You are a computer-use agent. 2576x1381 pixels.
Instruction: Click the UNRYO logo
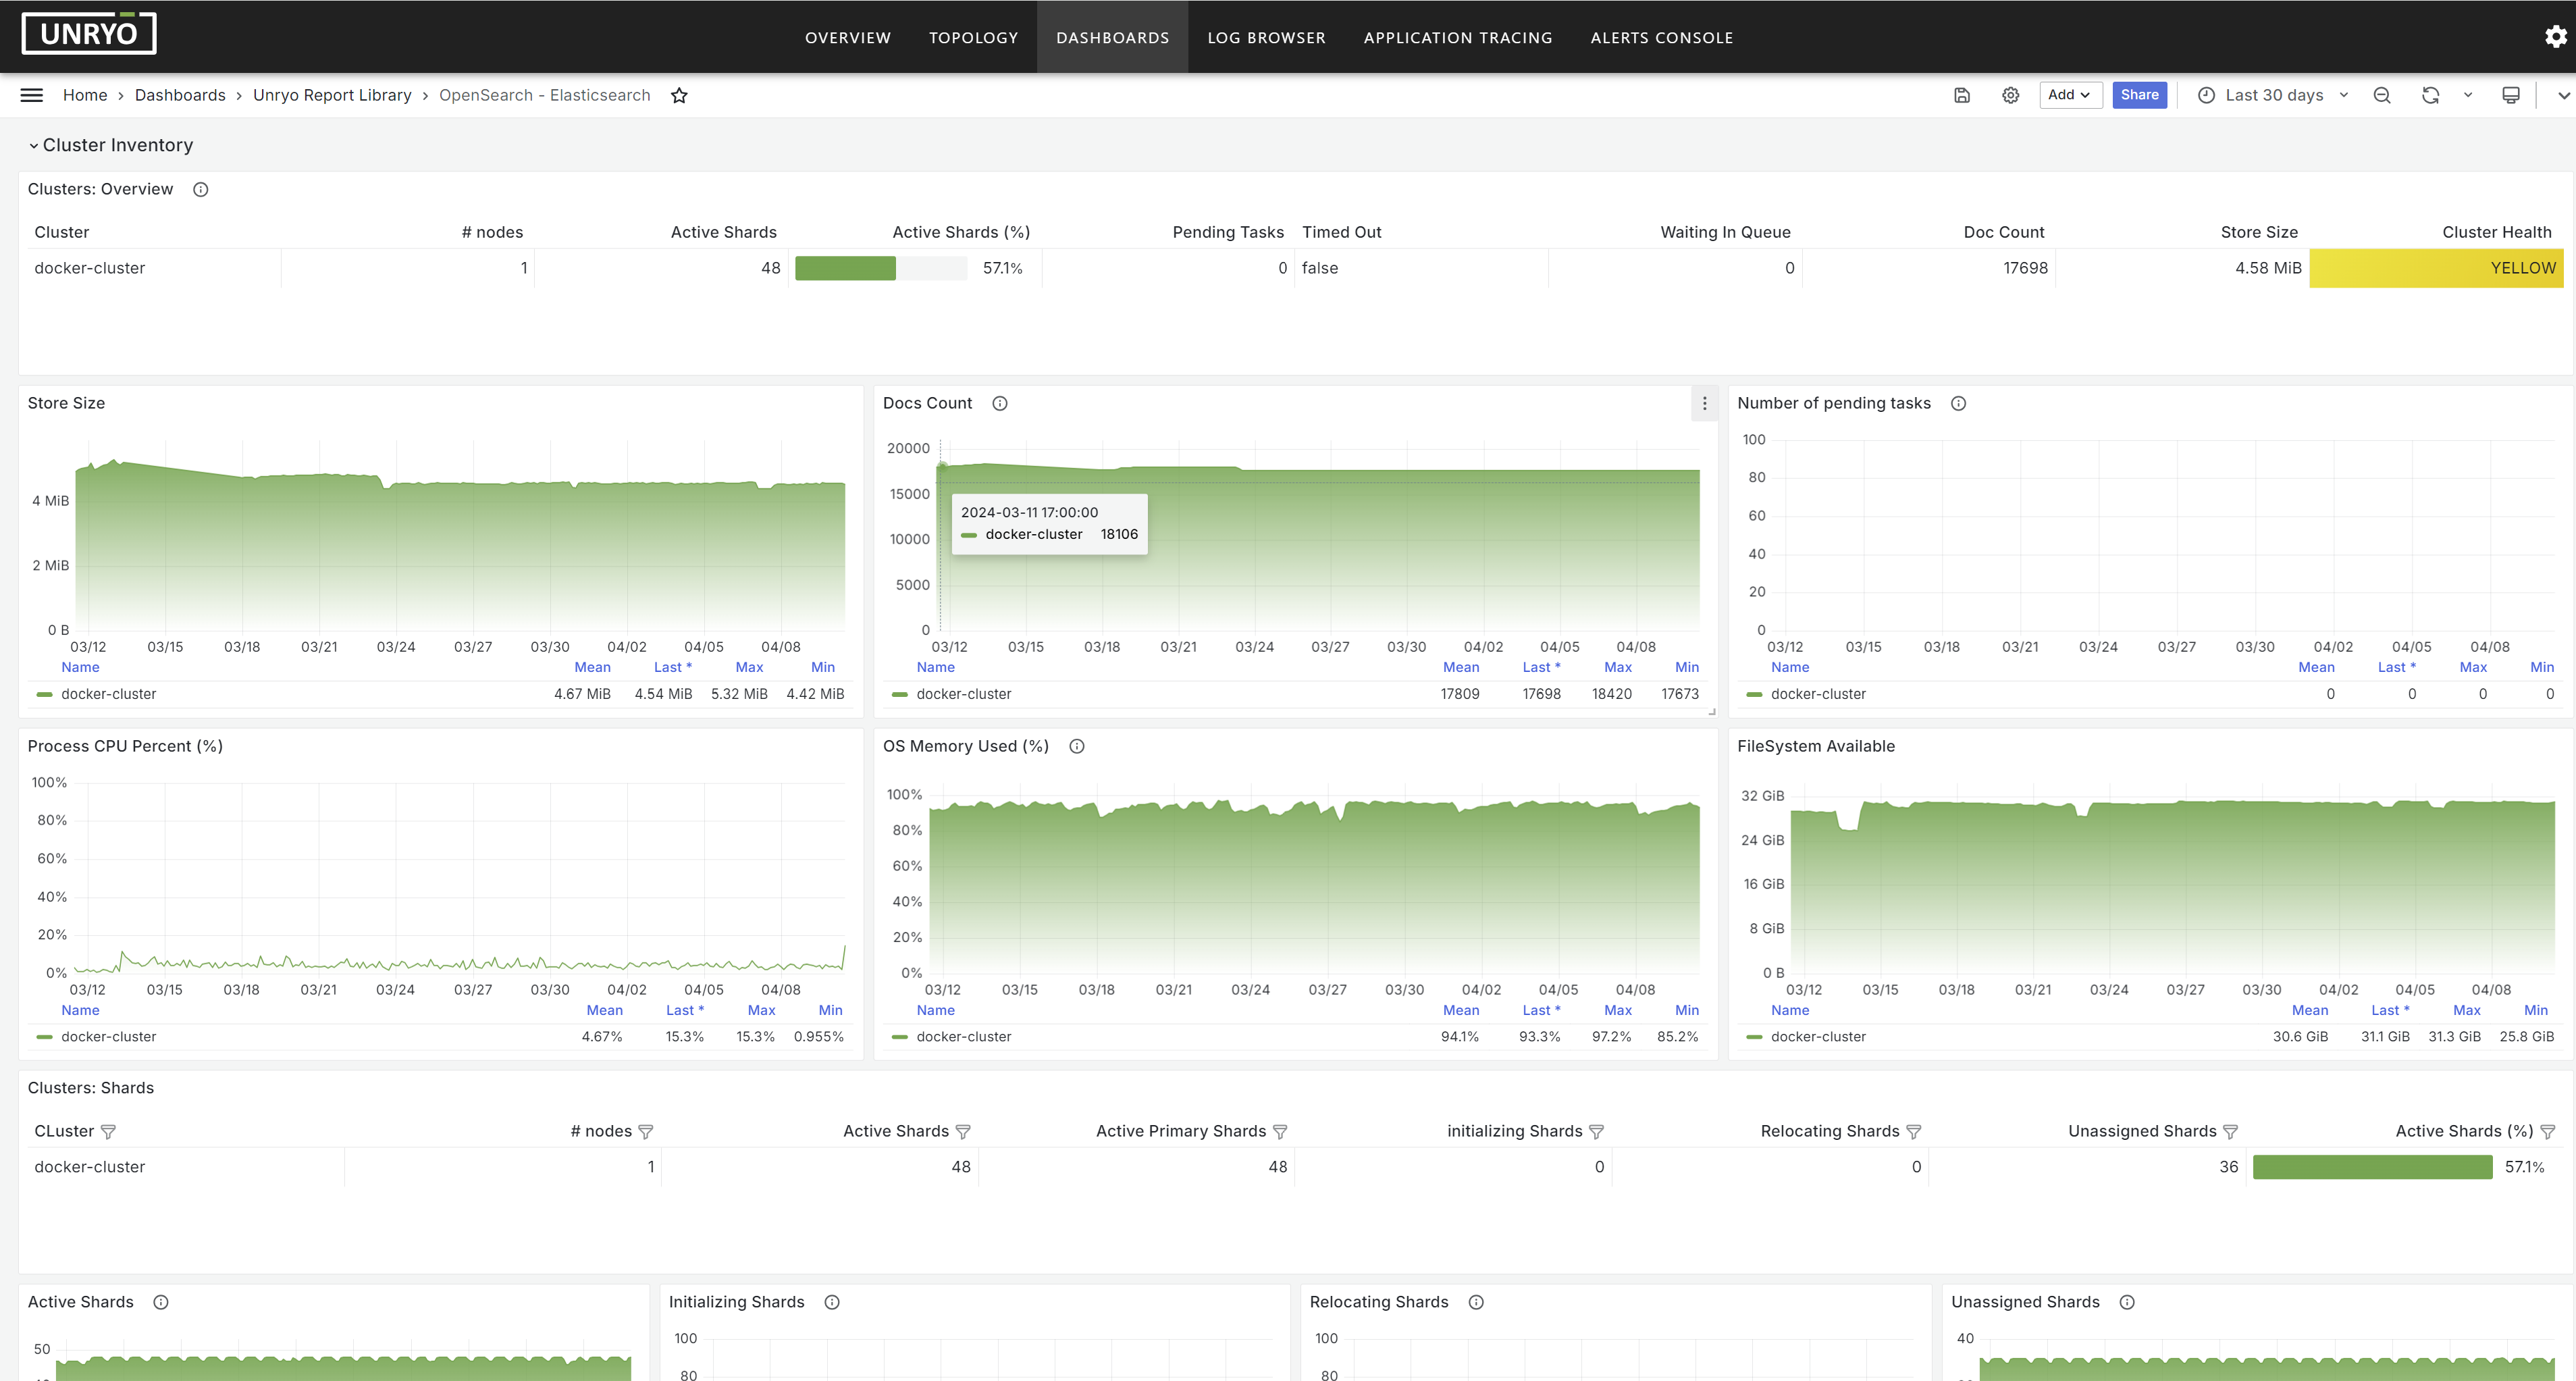[89, 33]
